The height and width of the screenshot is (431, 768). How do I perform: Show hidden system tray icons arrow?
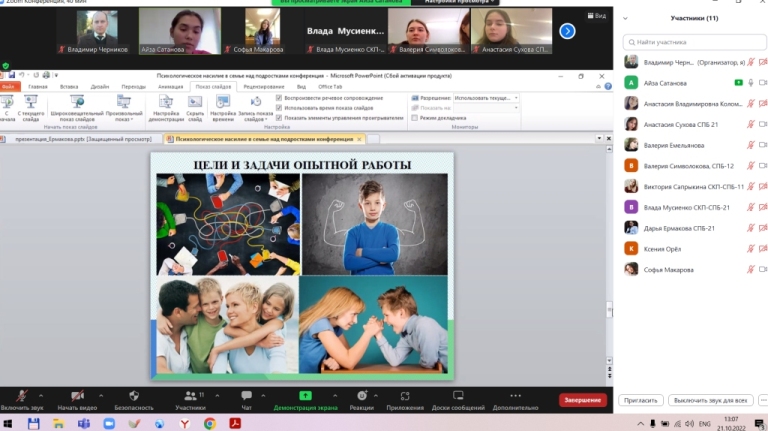pyautogui.click(x=640, y=424)
